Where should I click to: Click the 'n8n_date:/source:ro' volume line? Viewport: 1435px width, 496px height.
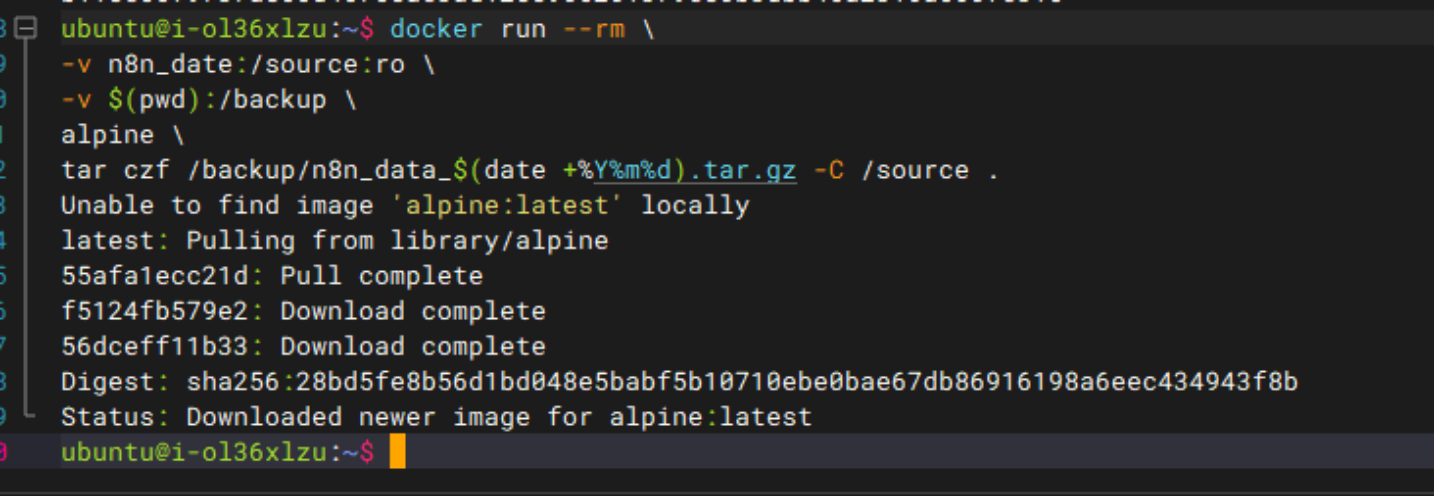coord(248,65)
